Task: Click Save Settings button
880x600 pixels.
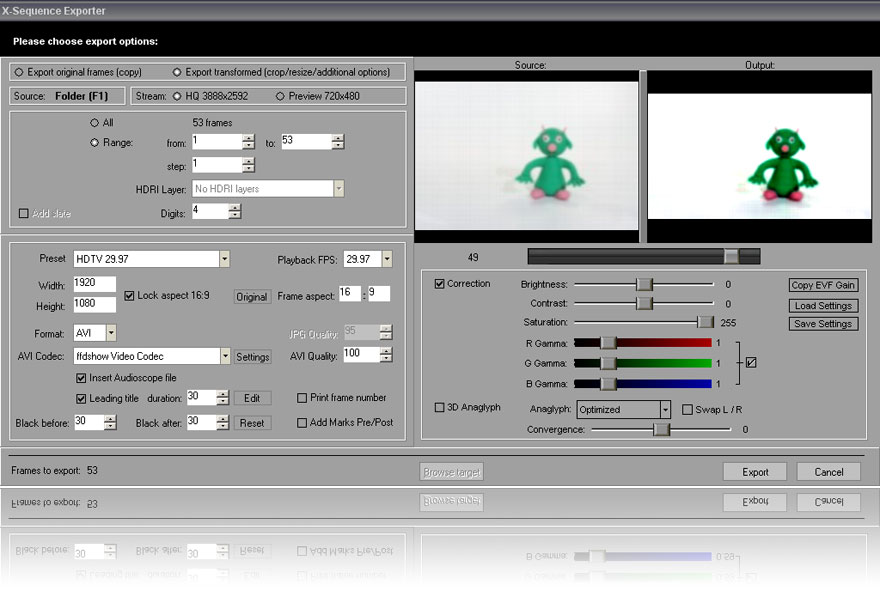Action: [823, 324]
